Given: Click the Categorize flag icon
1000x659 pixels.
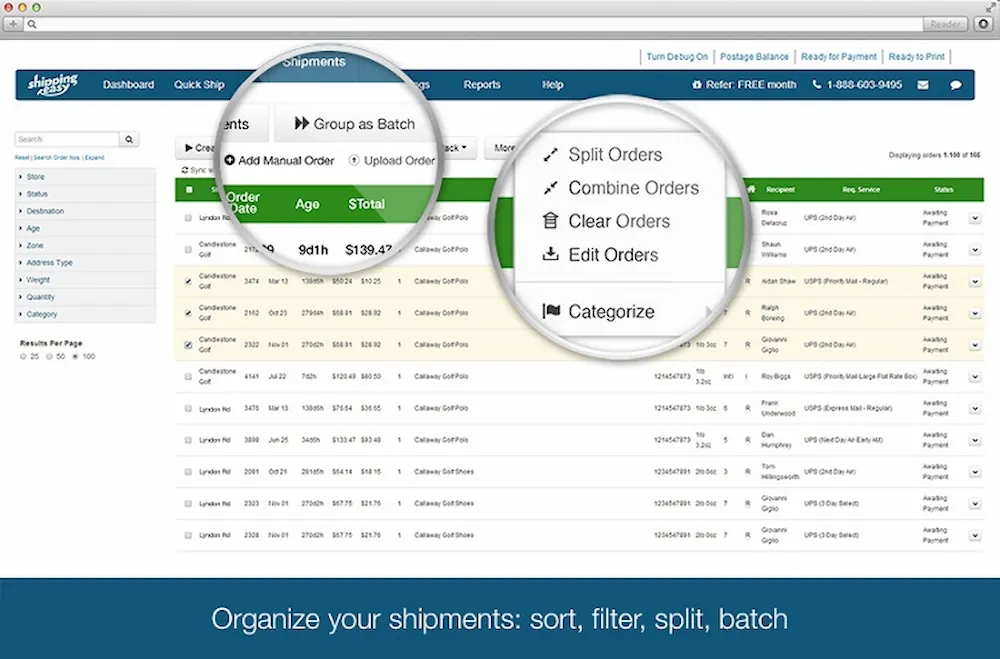Looking at the screenshot, I should coord(551,311).
